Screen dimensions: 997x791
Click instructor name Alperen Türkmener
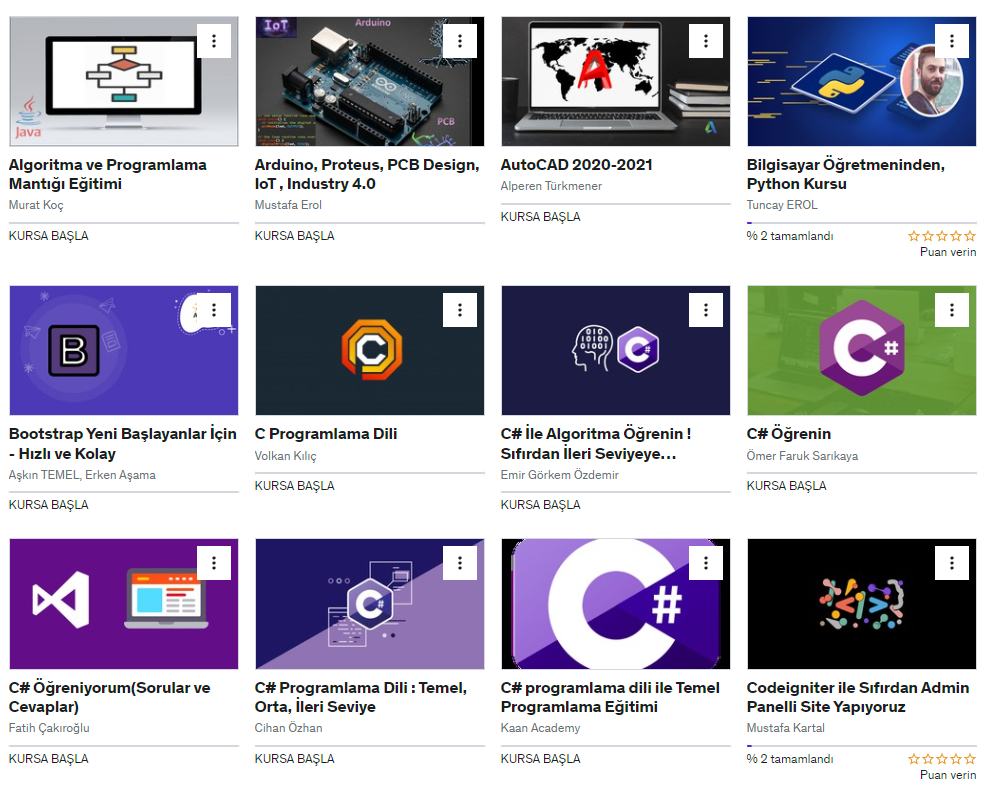tap(551, 186)
